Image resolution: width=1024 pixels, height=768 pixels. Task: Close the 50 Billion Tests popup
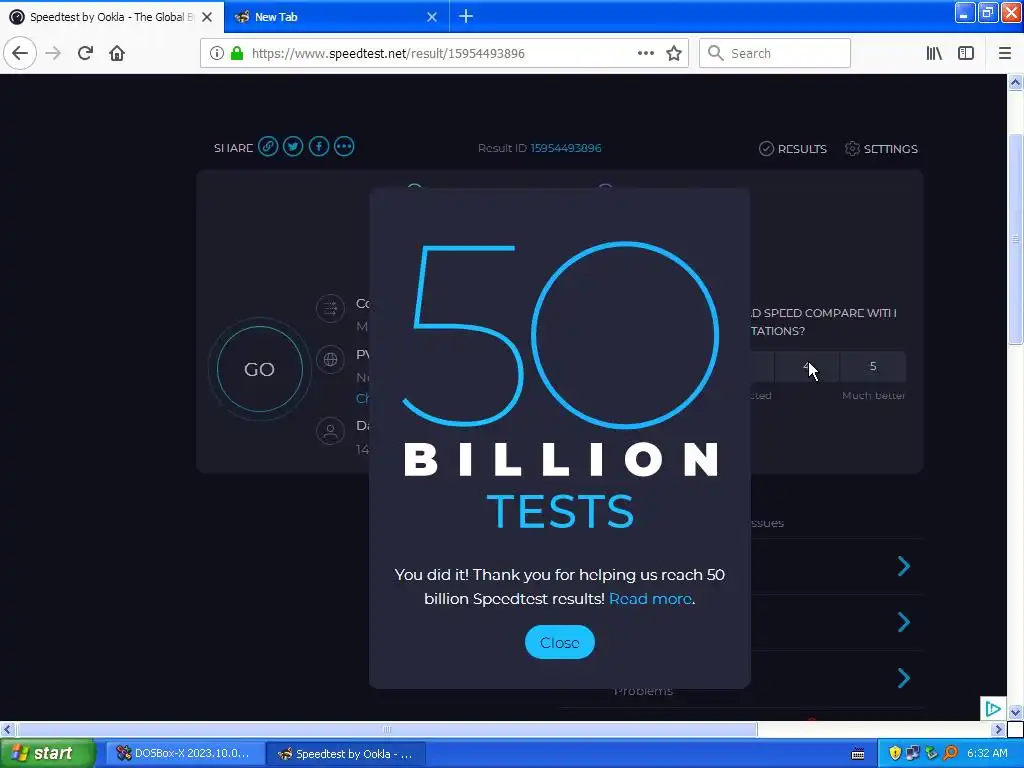[560, 642]
